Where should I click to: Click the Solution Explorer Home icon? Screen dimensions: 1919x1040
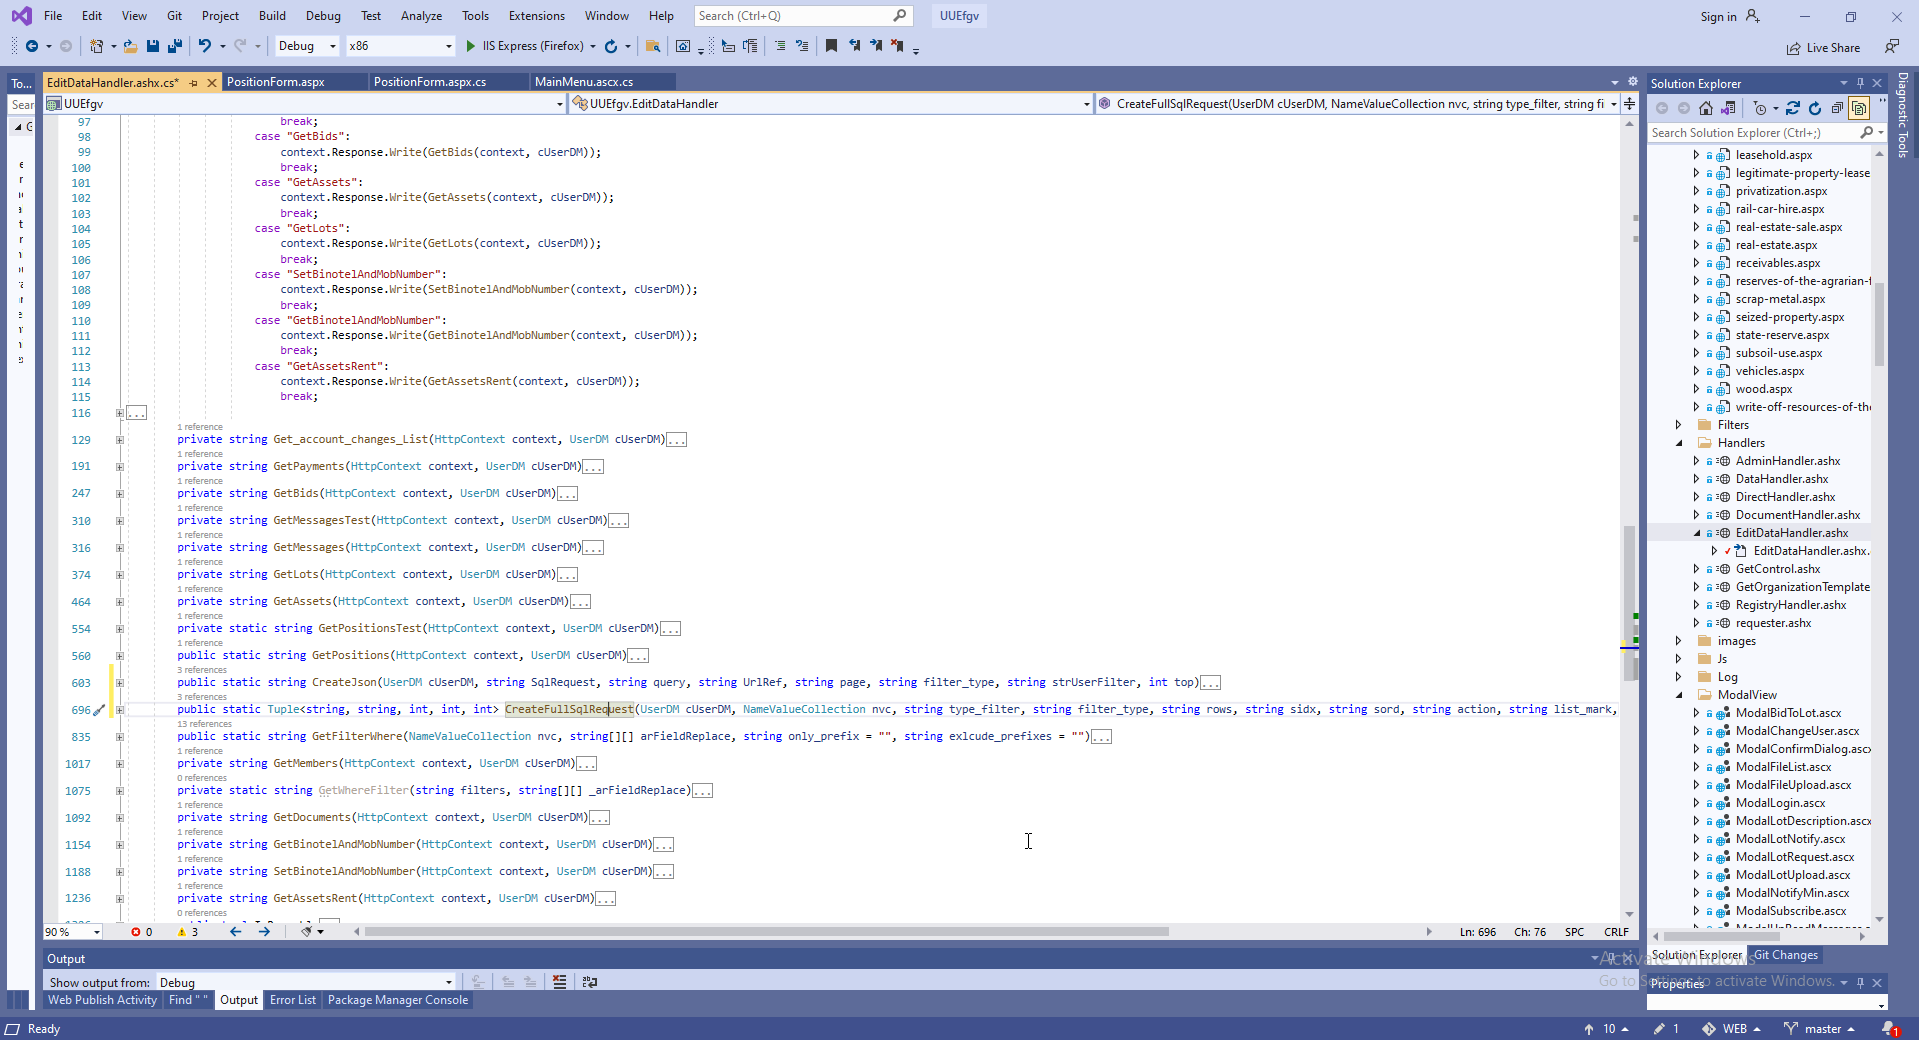[x=1706, y=108]
